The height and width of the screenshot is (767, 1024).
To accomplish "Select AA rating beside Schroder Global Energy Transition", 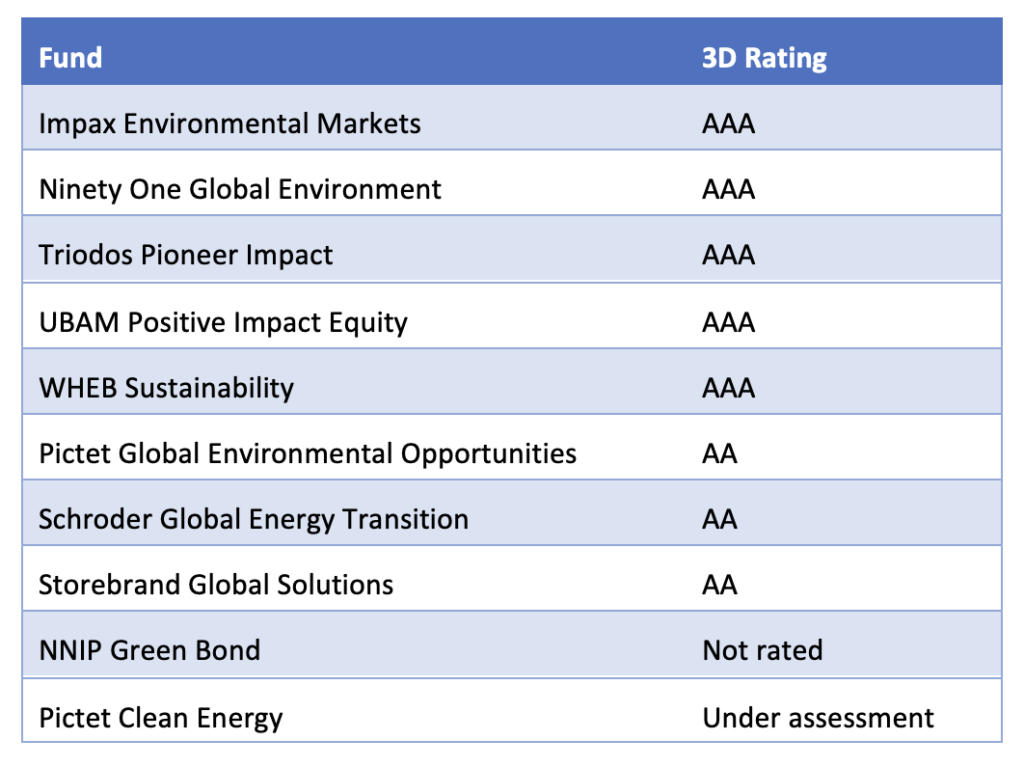I will (x=720, y=519).
